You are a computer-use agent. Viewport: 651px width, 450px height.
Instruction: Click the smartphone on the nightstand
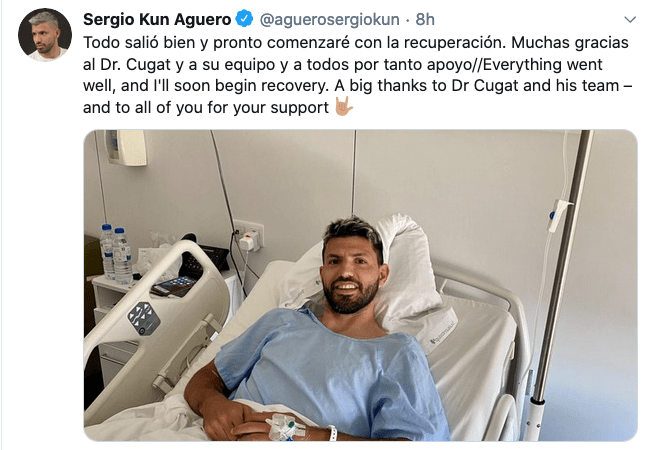click(x=174, y=286)
